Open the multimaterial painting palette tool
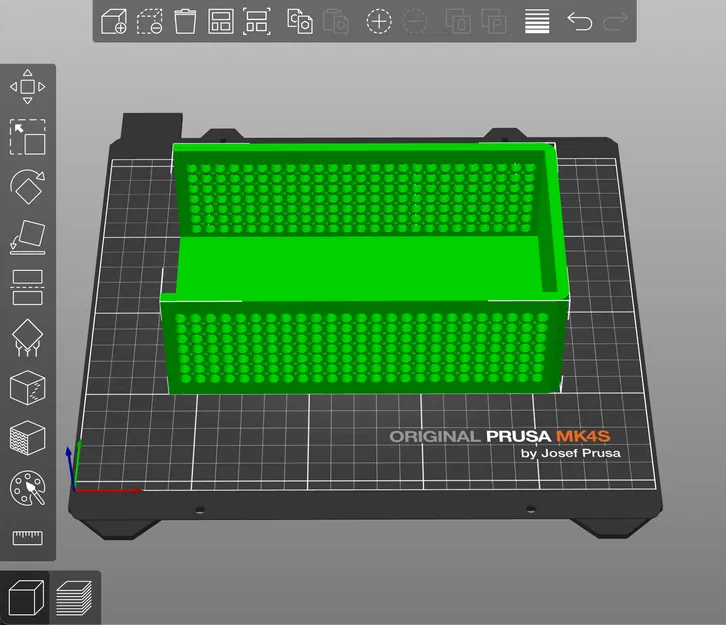Image resolution: width=726 pixels, height=625 pixels. tap(28, 488)
